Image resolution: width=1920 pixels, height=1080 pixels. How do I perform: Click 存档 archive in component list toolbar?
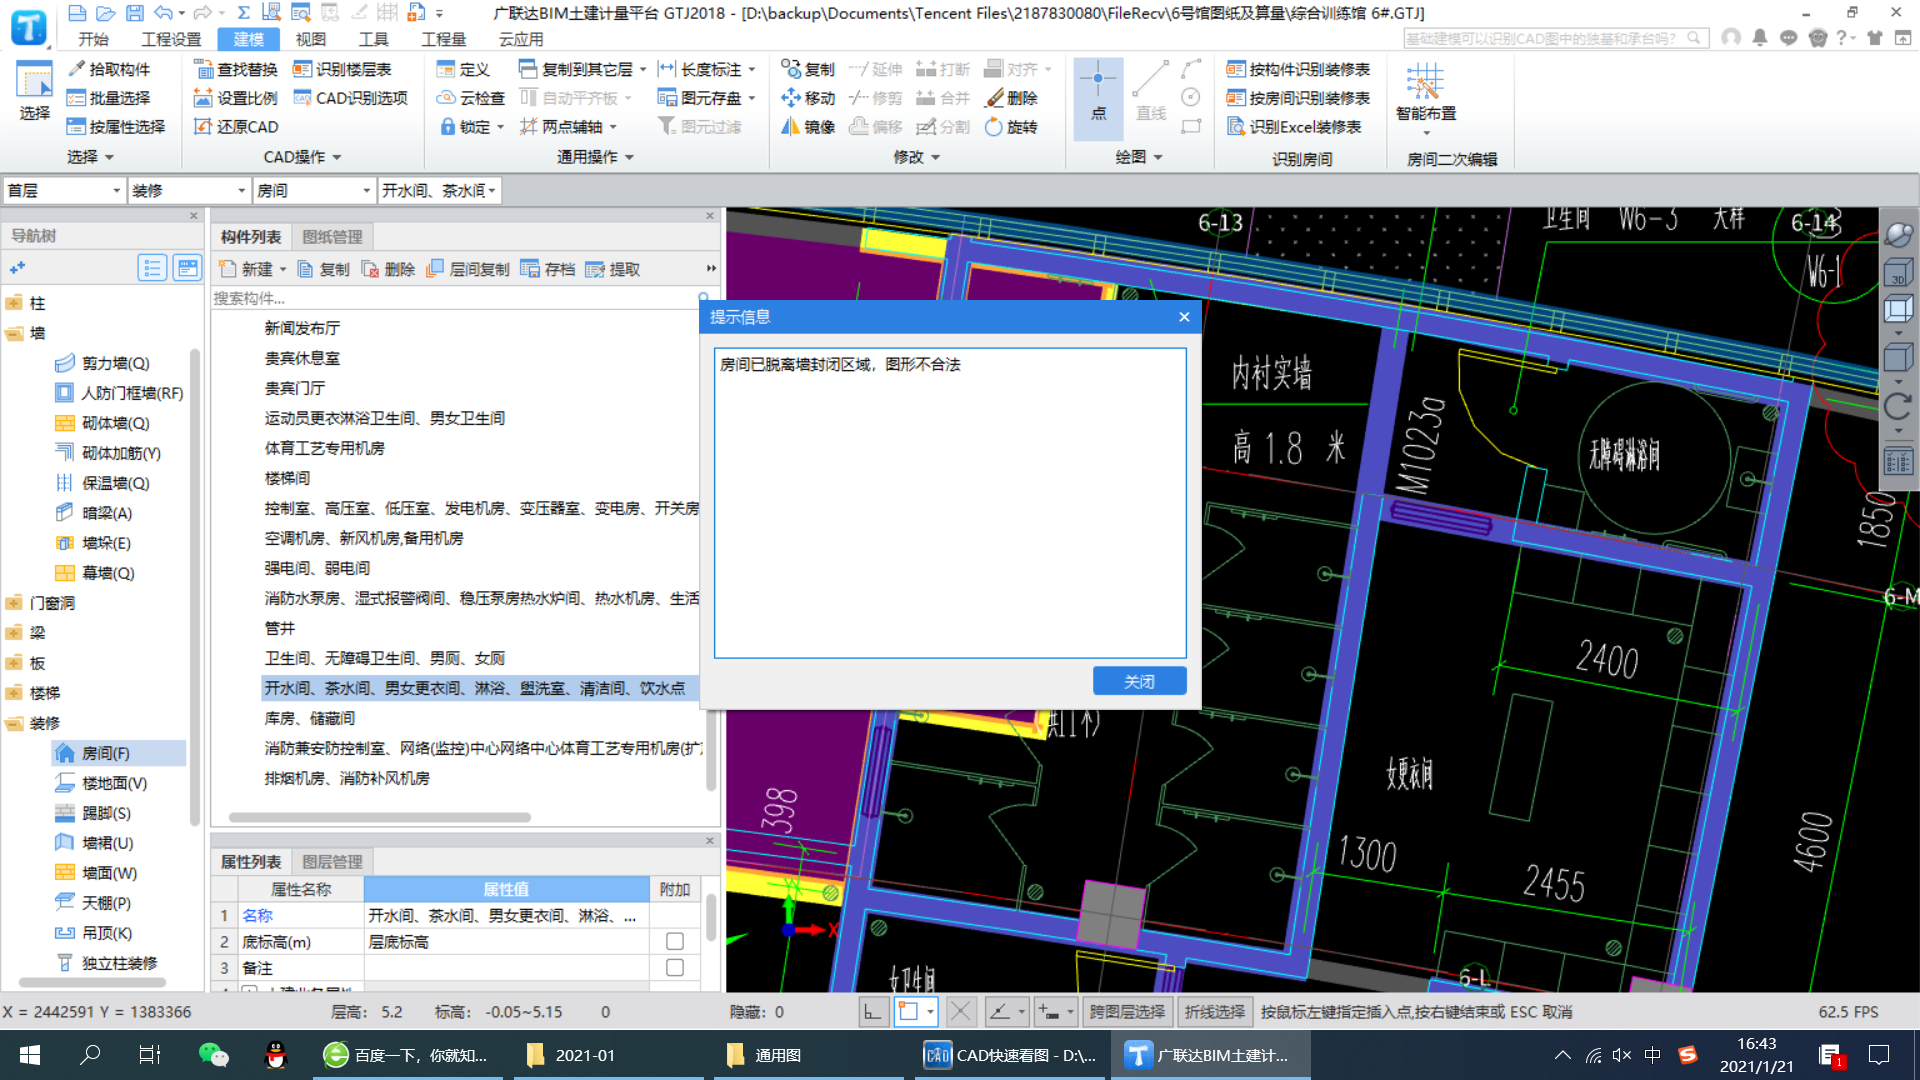pos(548,269)
